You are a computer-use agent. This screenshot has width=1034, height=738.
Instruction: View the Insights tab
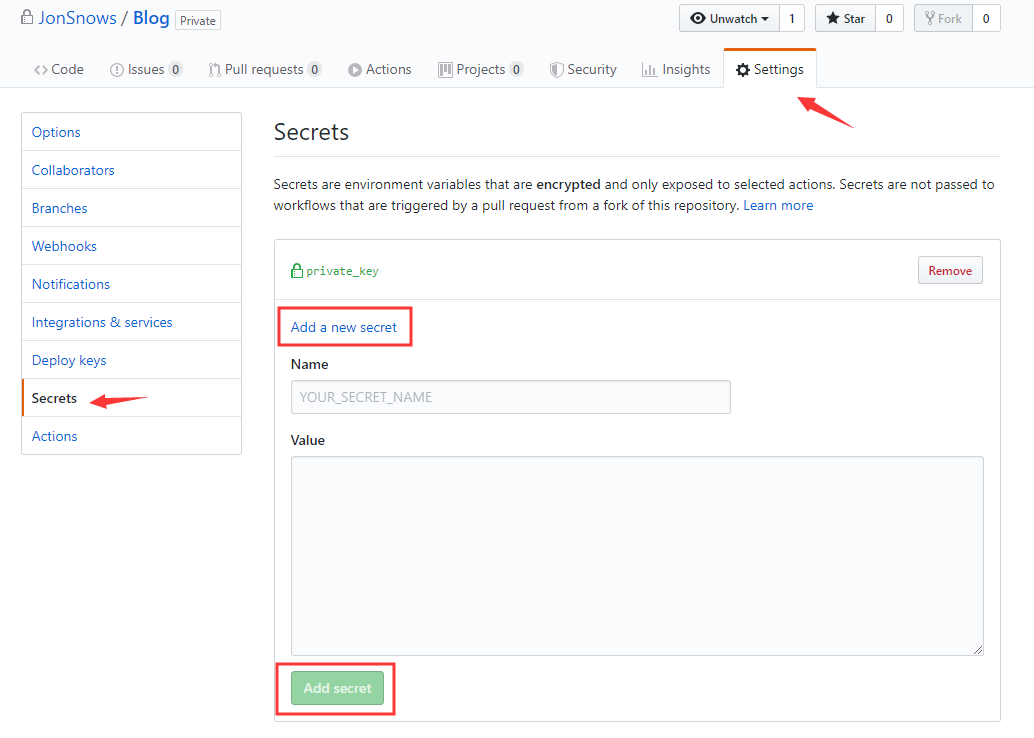(676, 70)
